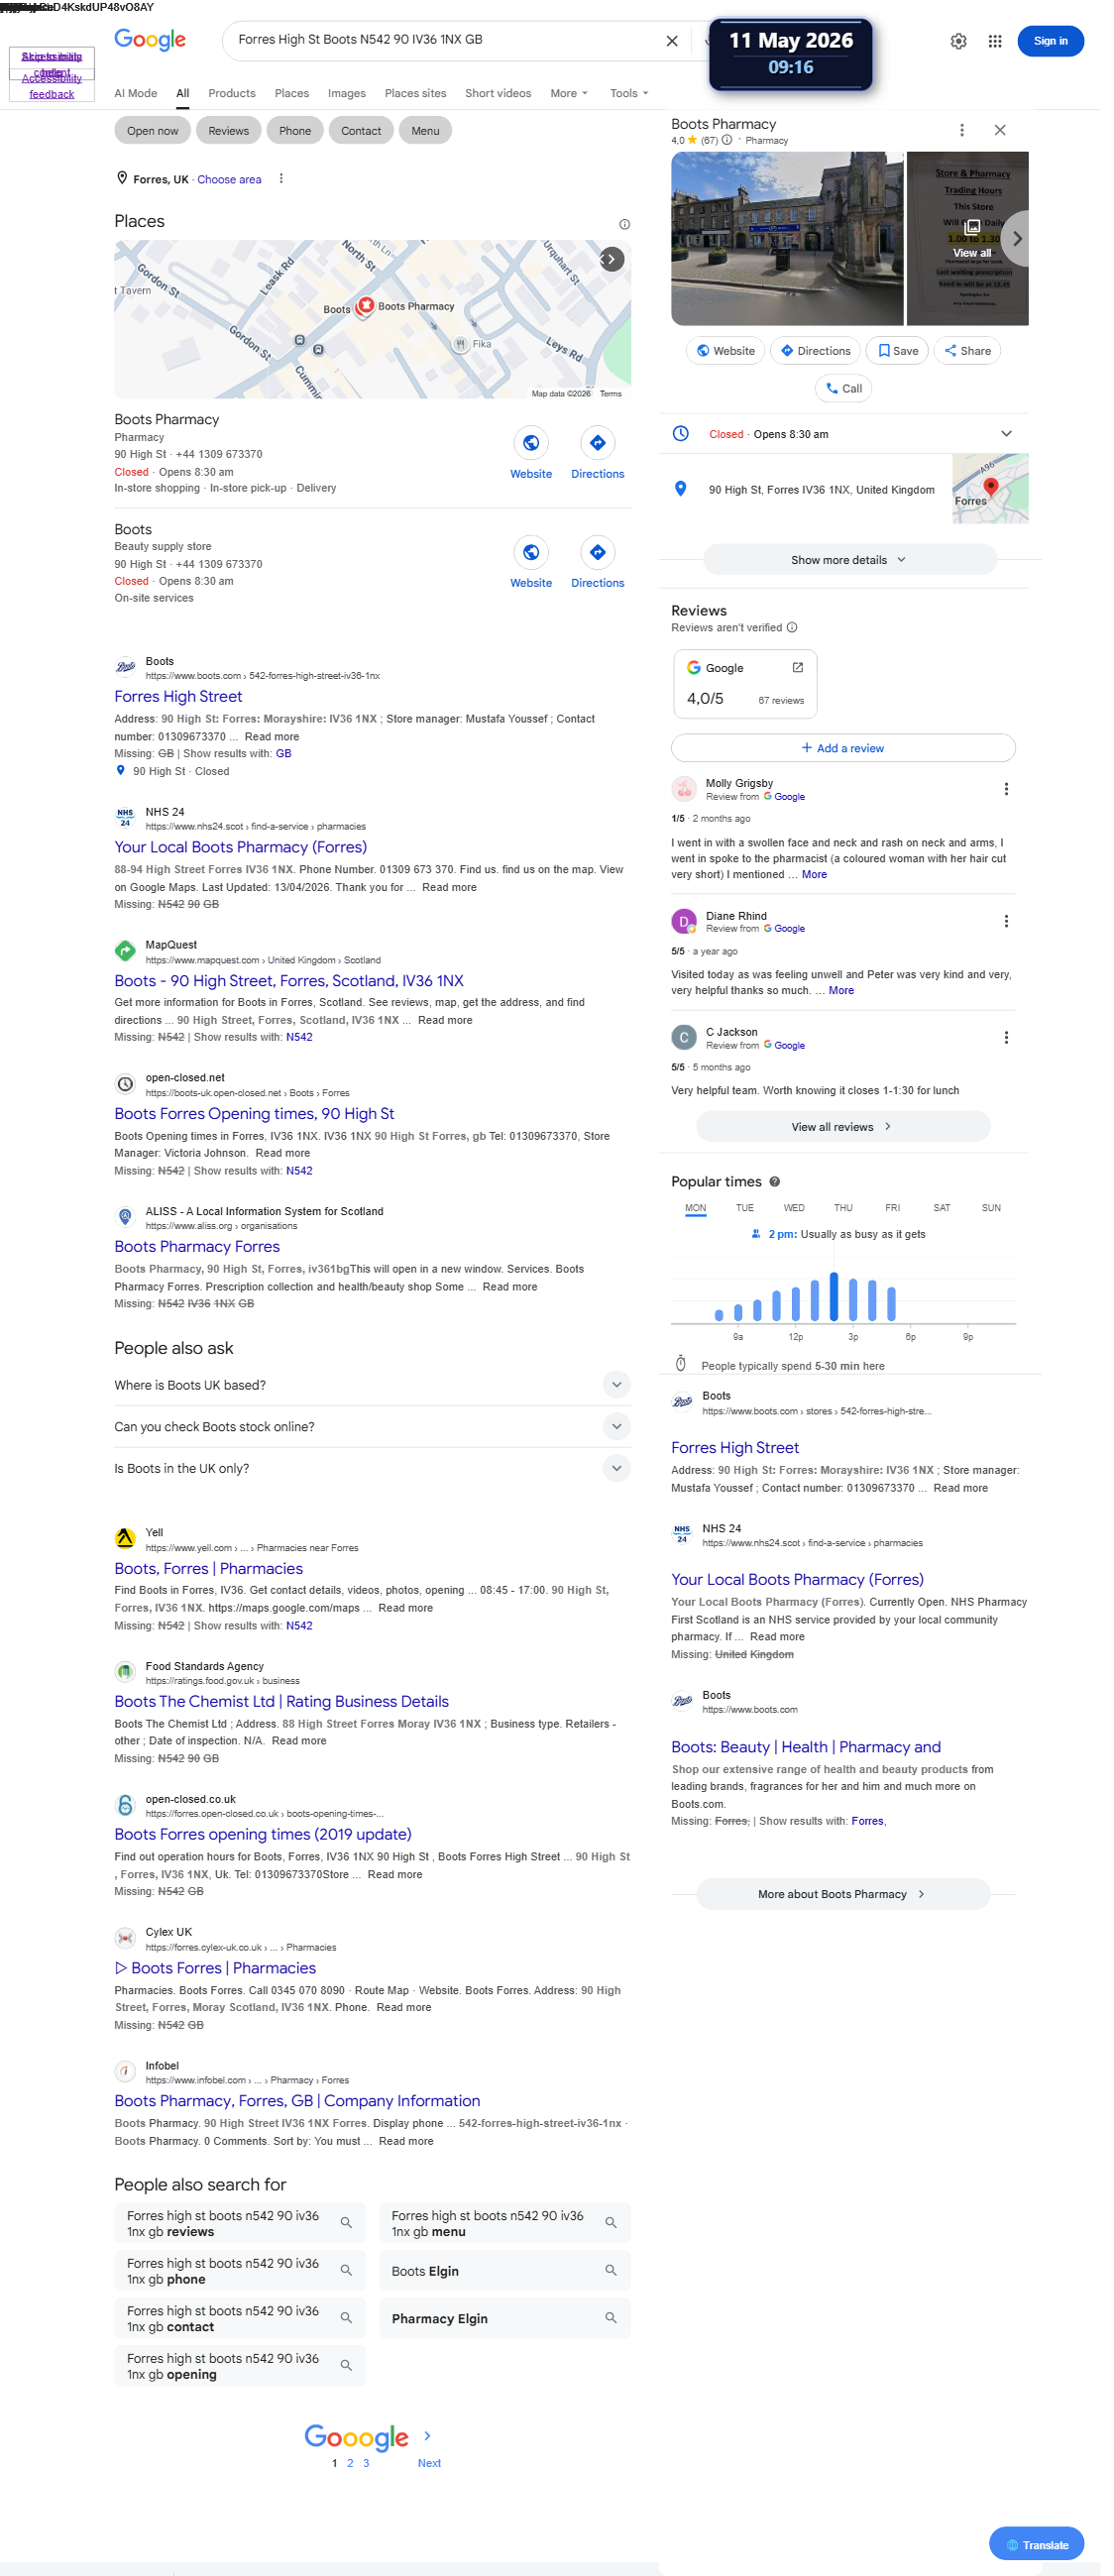The height and width of the screenshot is (2576, 1114).
Task: Open Google reviews external link icon
Action: pos(807,675)
